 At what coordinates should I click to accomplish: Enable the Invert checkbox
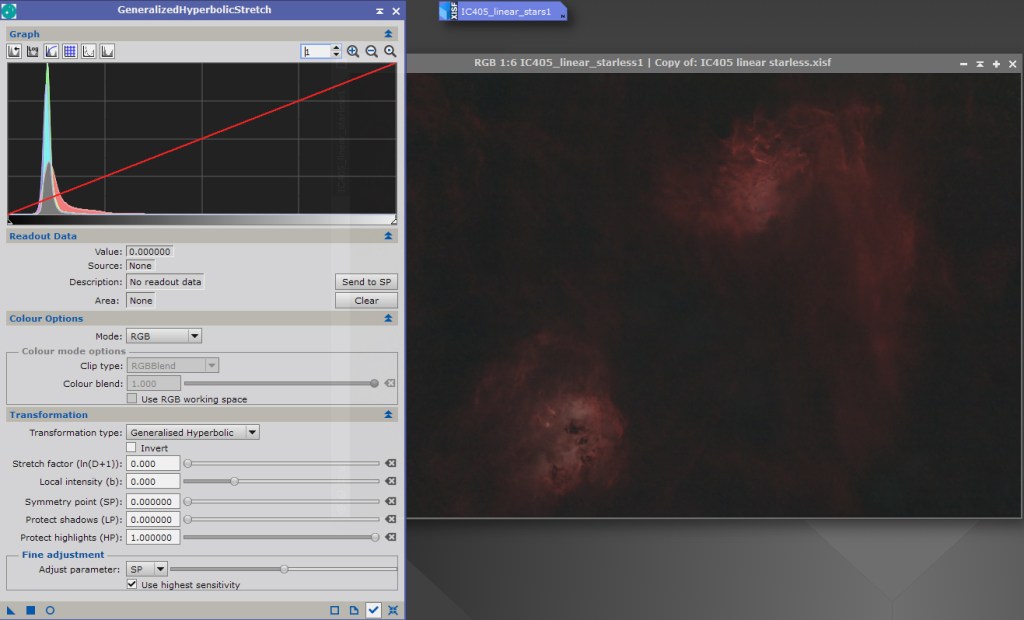pos(132,448)
